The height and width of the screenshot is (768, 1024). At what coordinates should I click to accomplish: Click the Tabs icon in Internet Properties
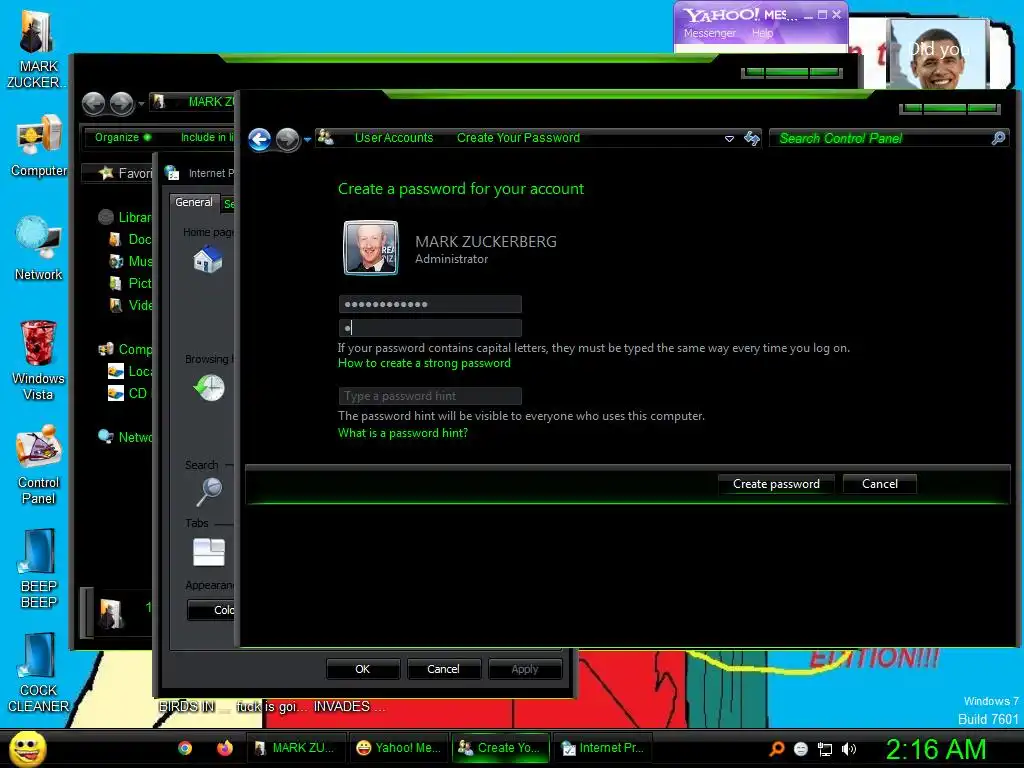point(209,552)
